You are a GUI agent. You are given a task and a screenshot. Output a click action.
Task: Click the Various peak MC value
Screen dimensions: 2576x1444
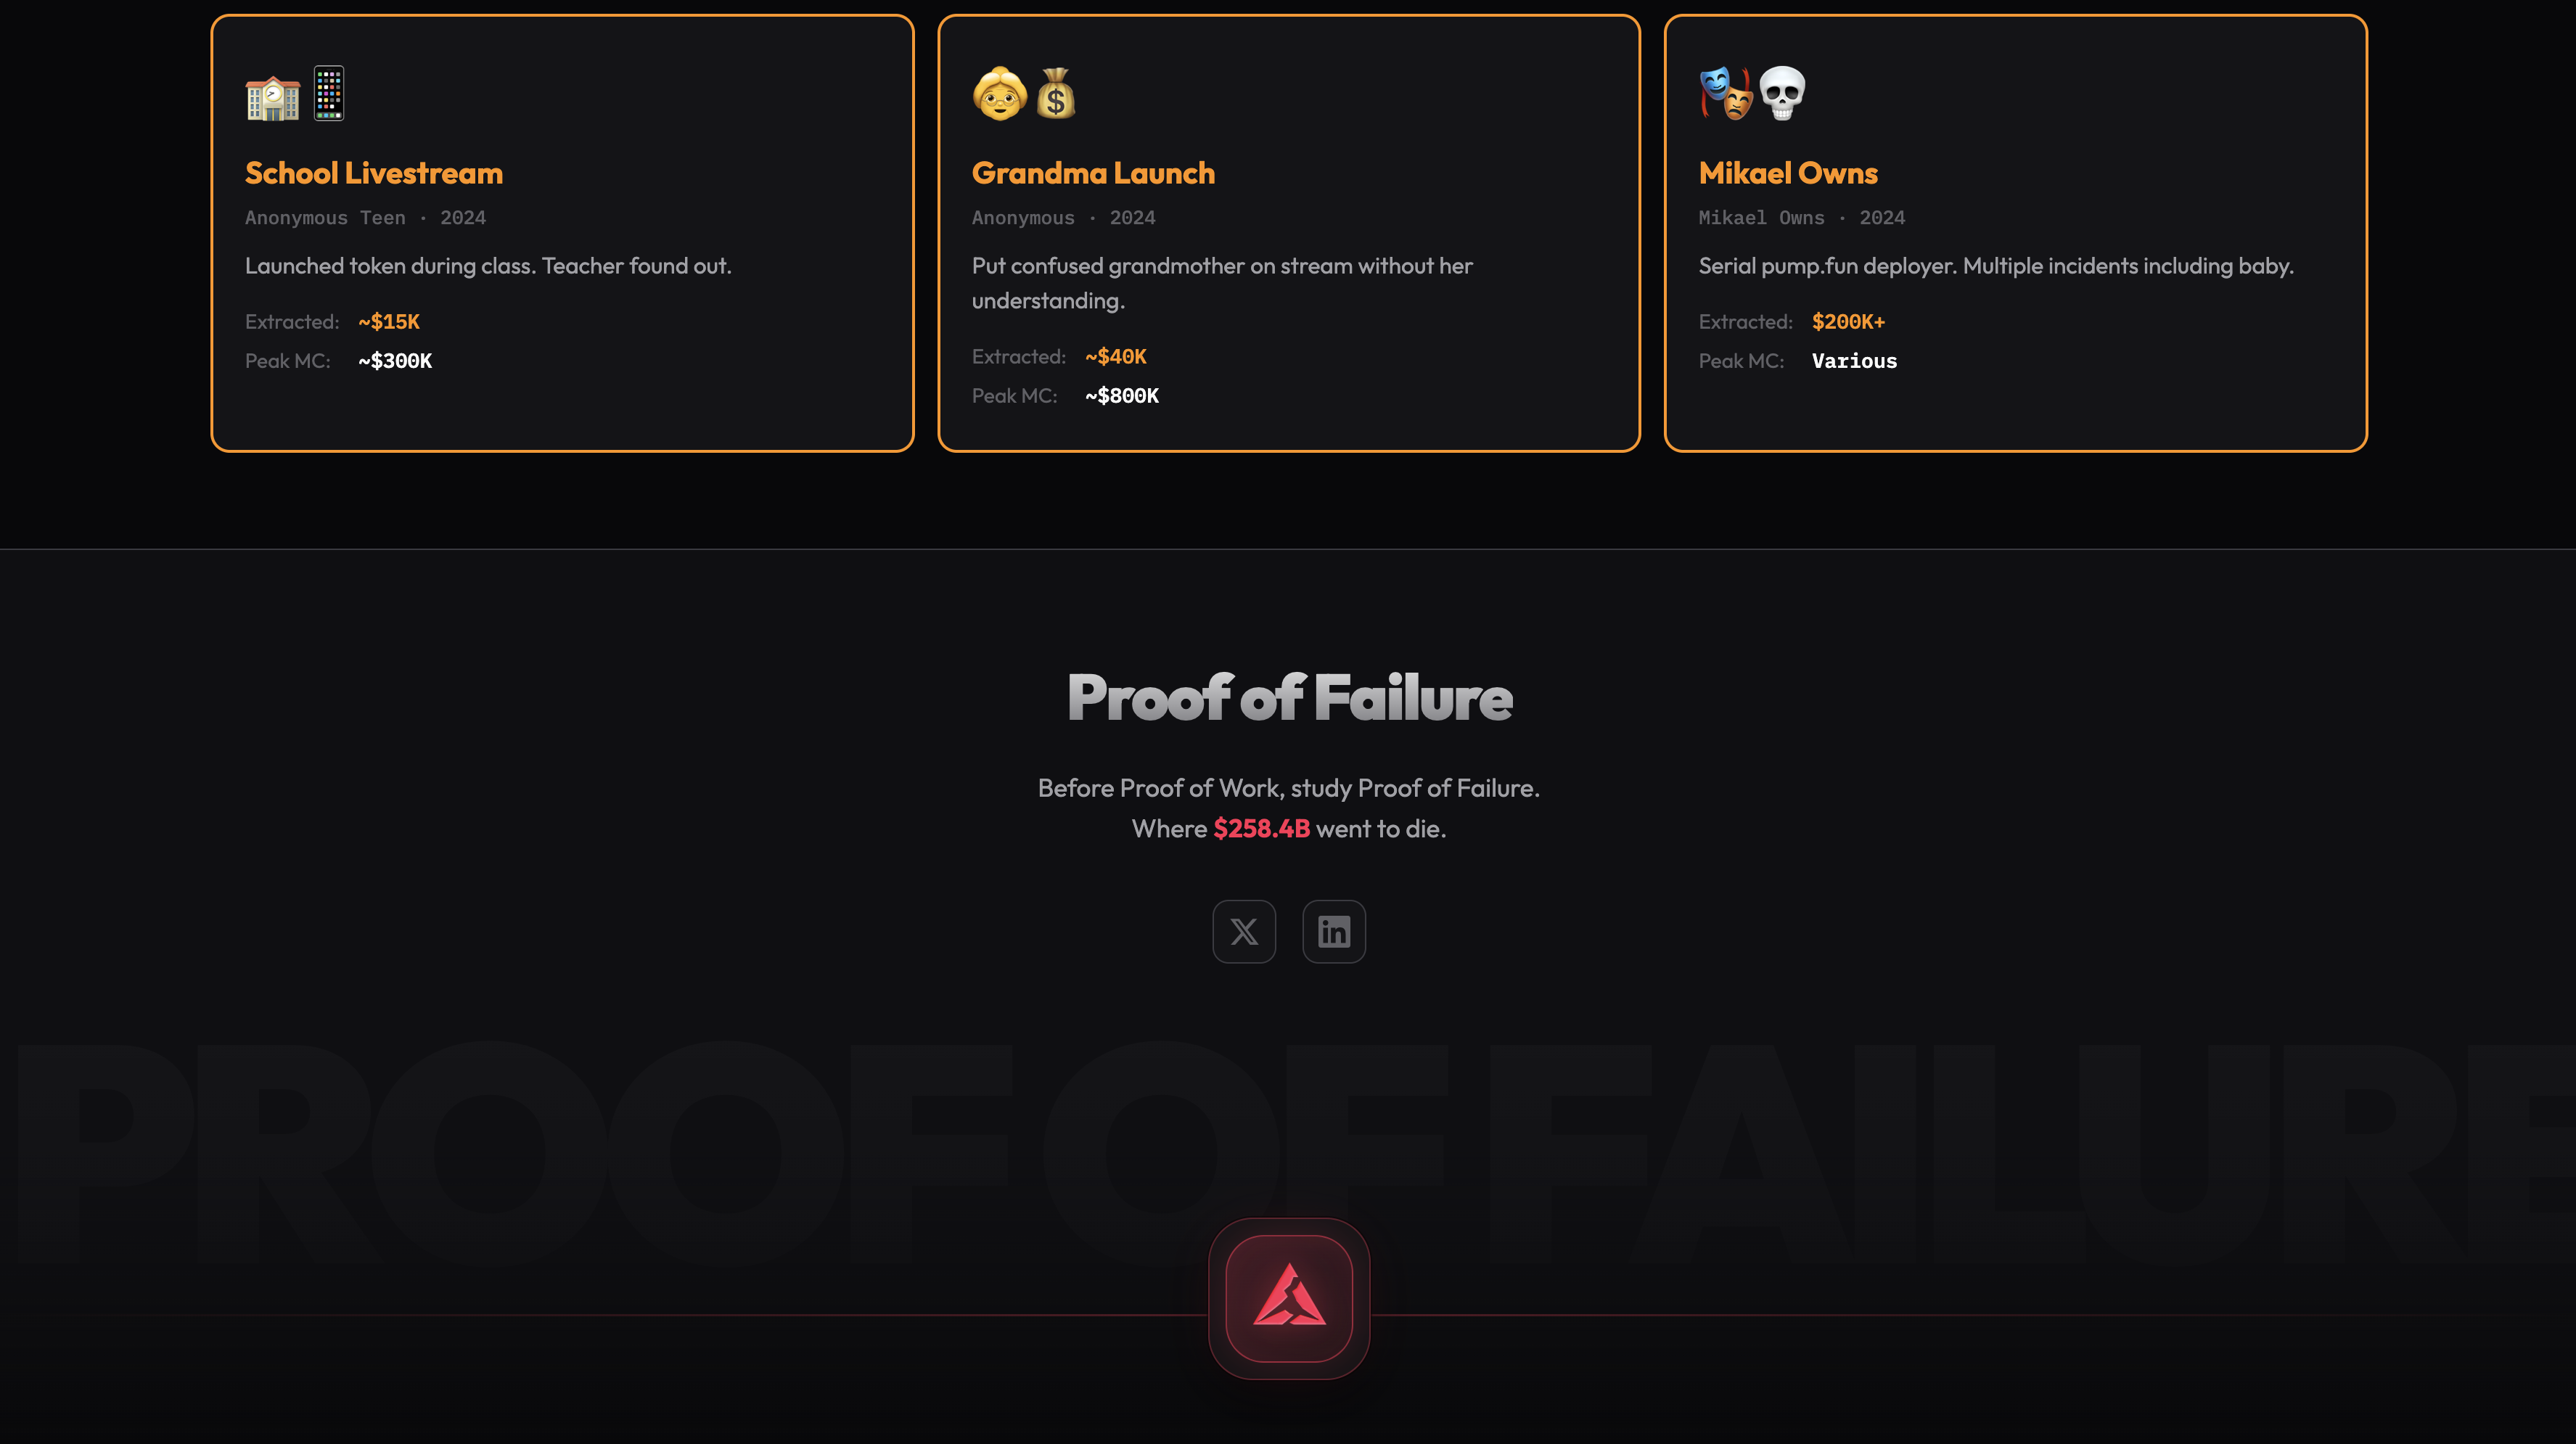[x=1853, y=360]
